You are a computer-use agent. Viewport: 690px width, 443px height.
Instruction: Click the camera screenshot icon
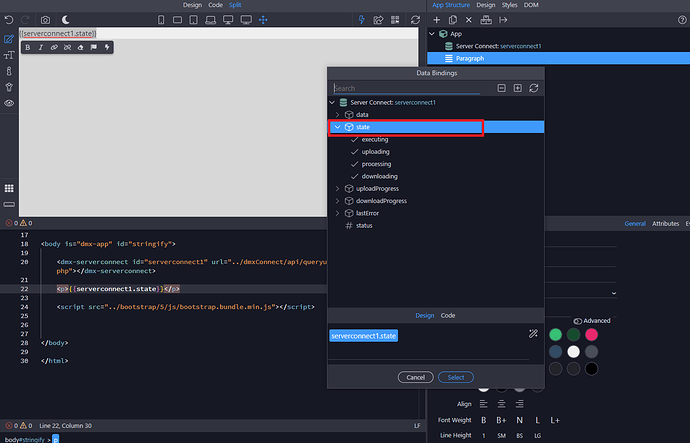45,20
